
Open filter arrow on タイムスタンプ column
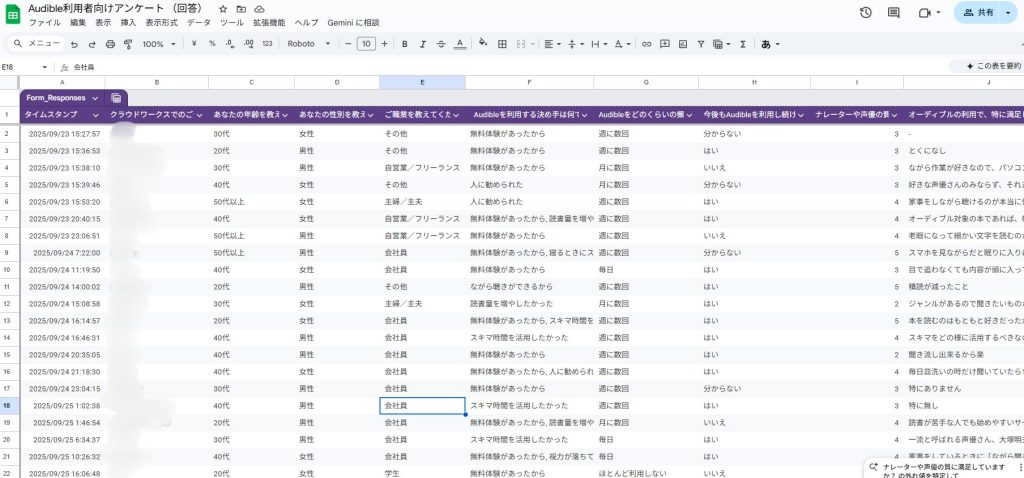pyautogui.click(x=96, y=115)
